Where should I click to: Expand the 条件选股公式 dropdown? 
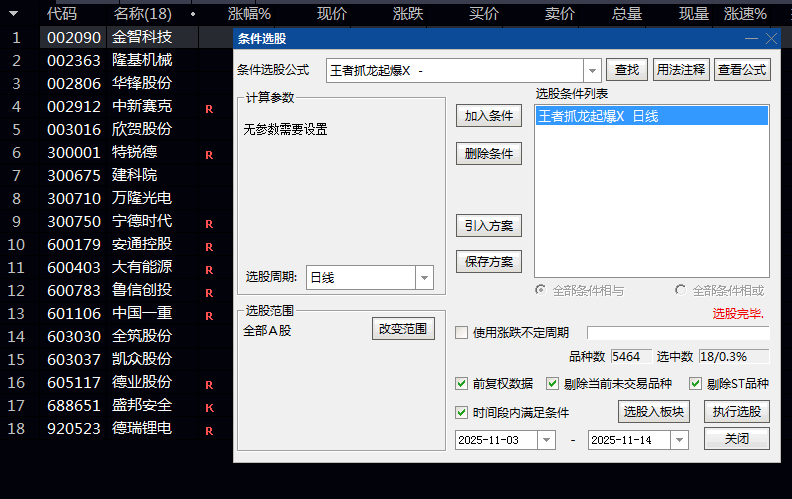pos(592,71)
